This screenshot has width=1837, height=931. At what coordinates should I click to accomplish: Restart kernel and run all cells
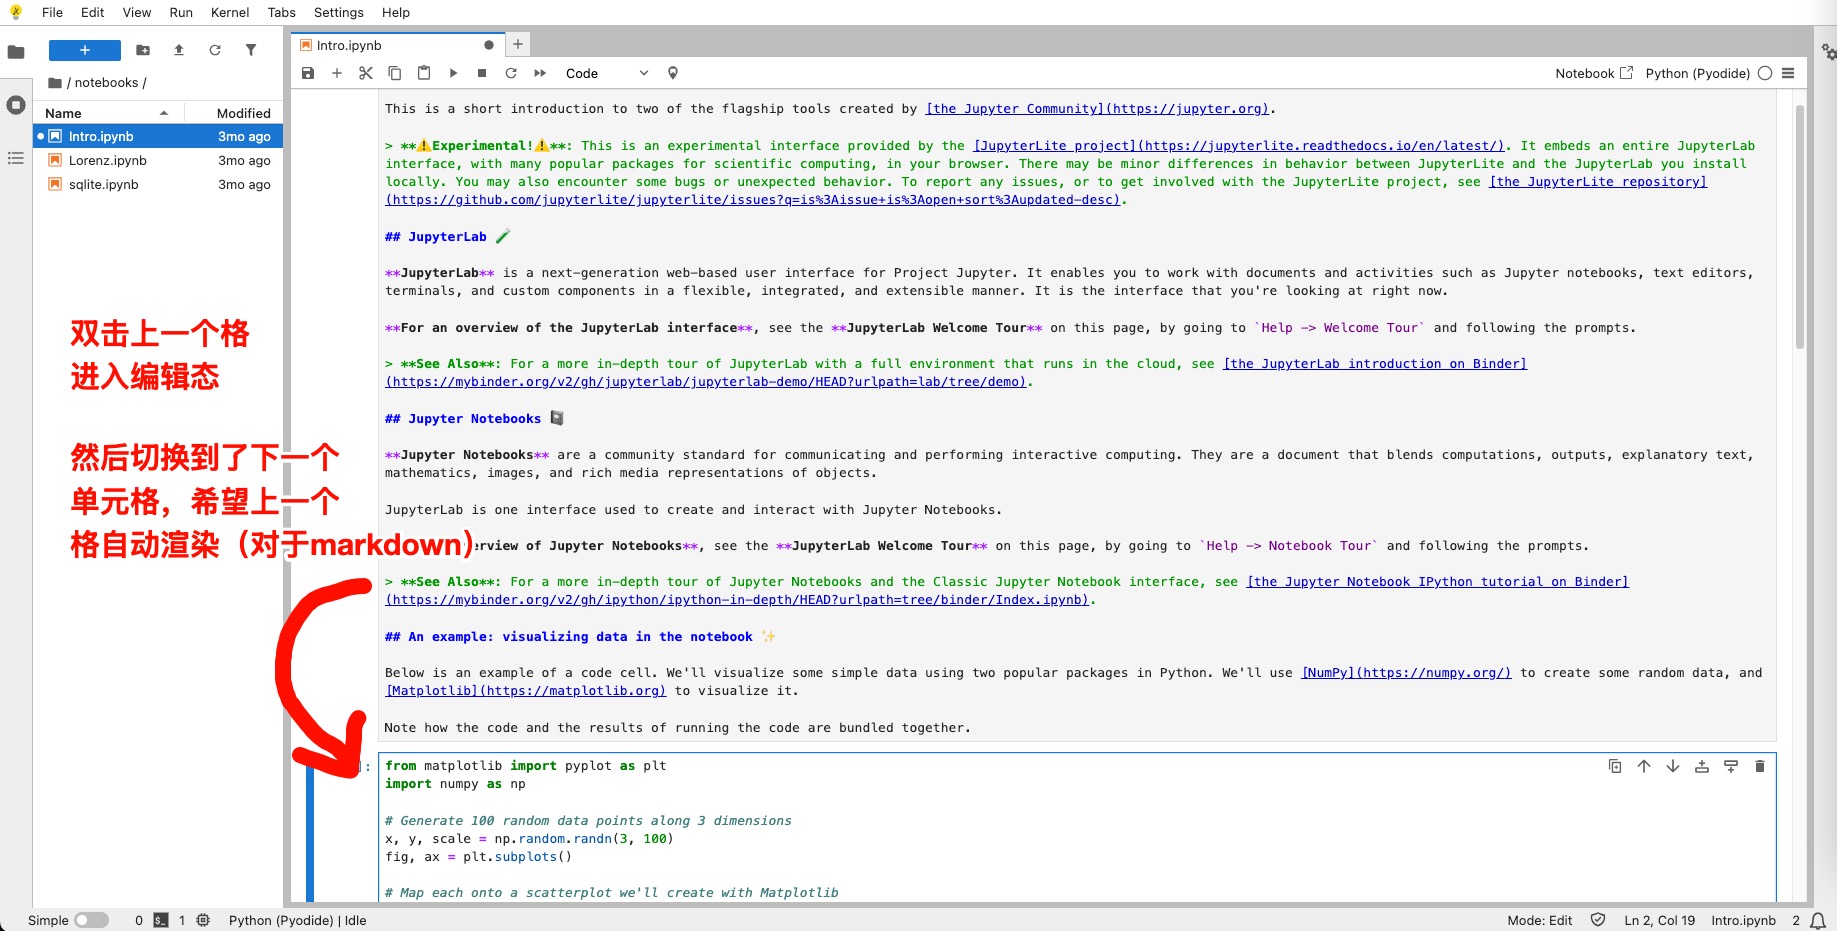[540, 73]
